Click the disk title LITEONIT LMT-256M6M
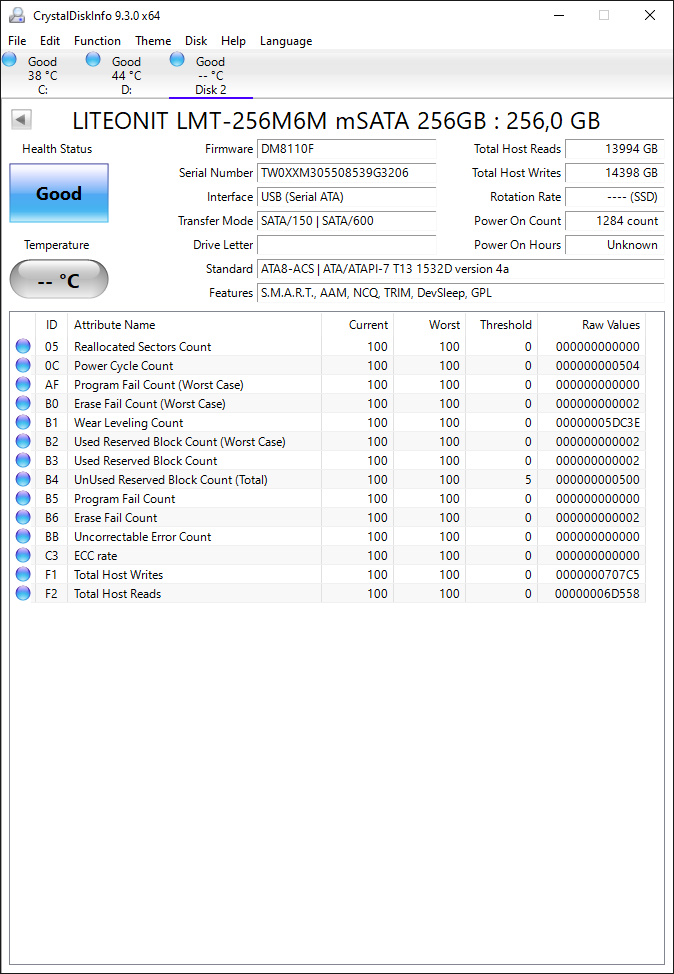 coord(336,121)
